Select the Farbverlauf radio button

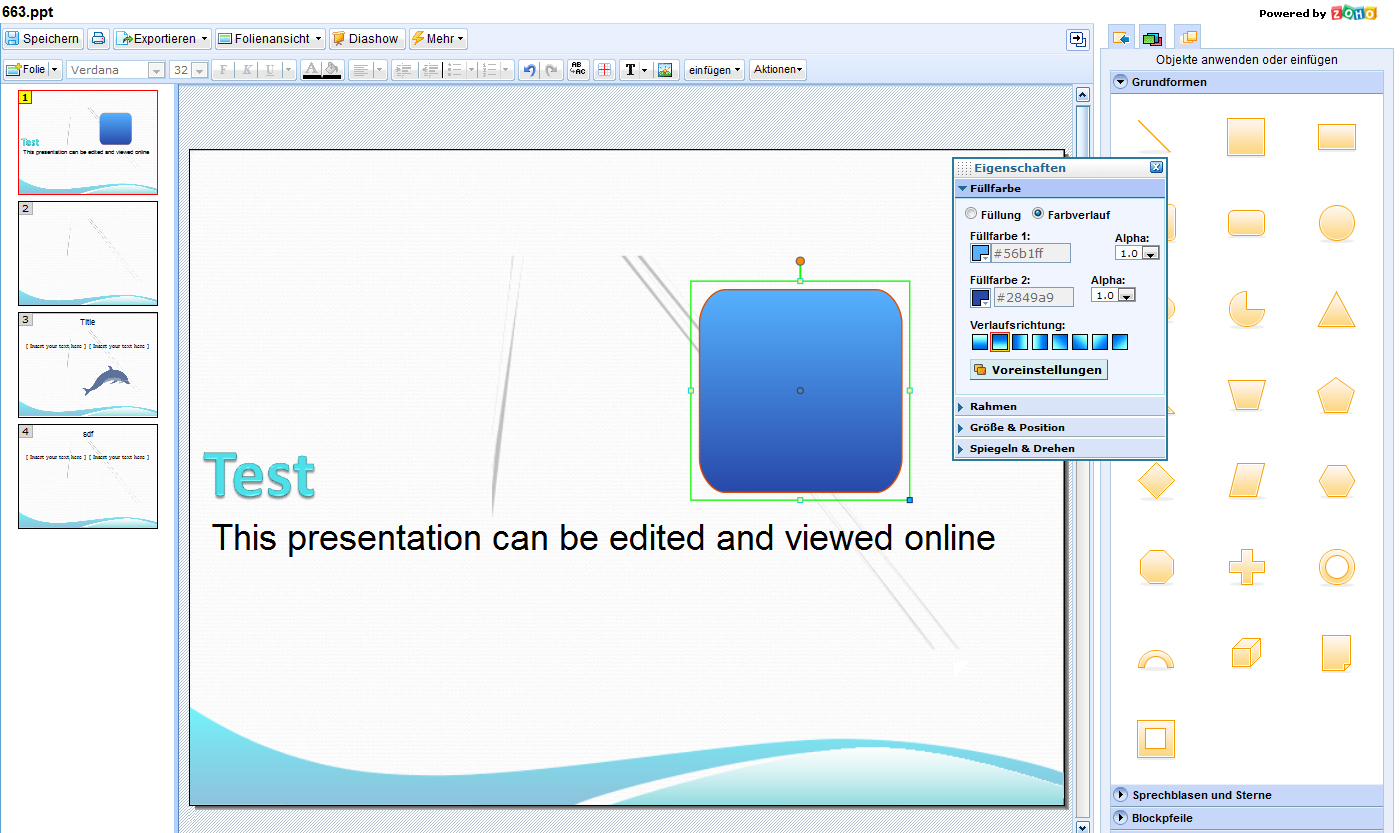coord(1038,214)
